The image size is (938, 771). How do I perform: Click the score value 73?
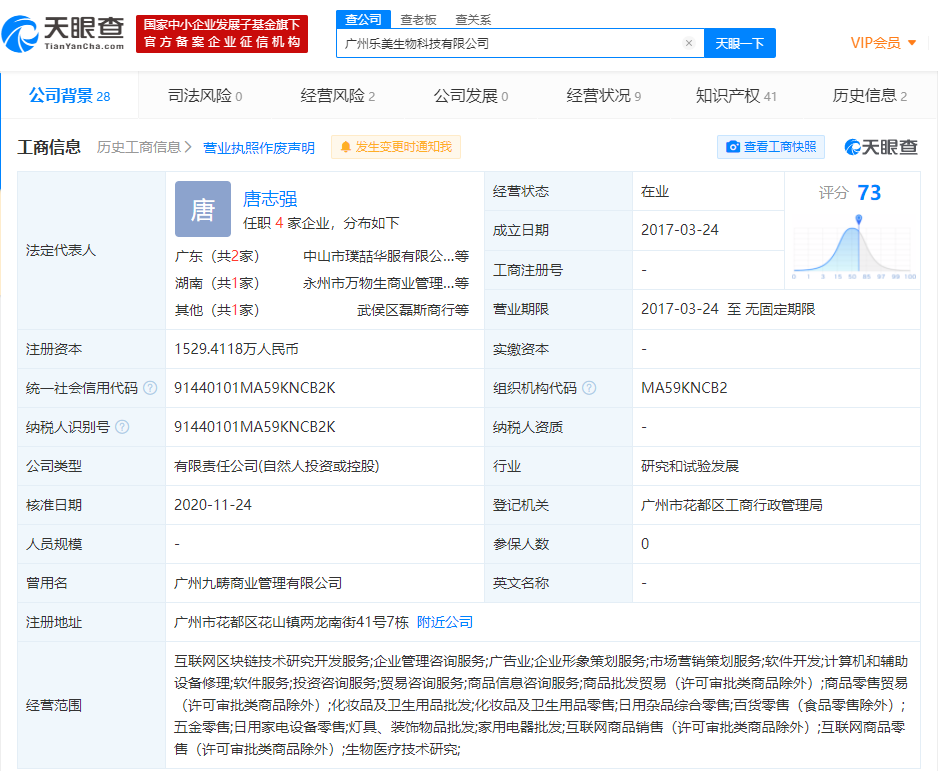[869, 193]
